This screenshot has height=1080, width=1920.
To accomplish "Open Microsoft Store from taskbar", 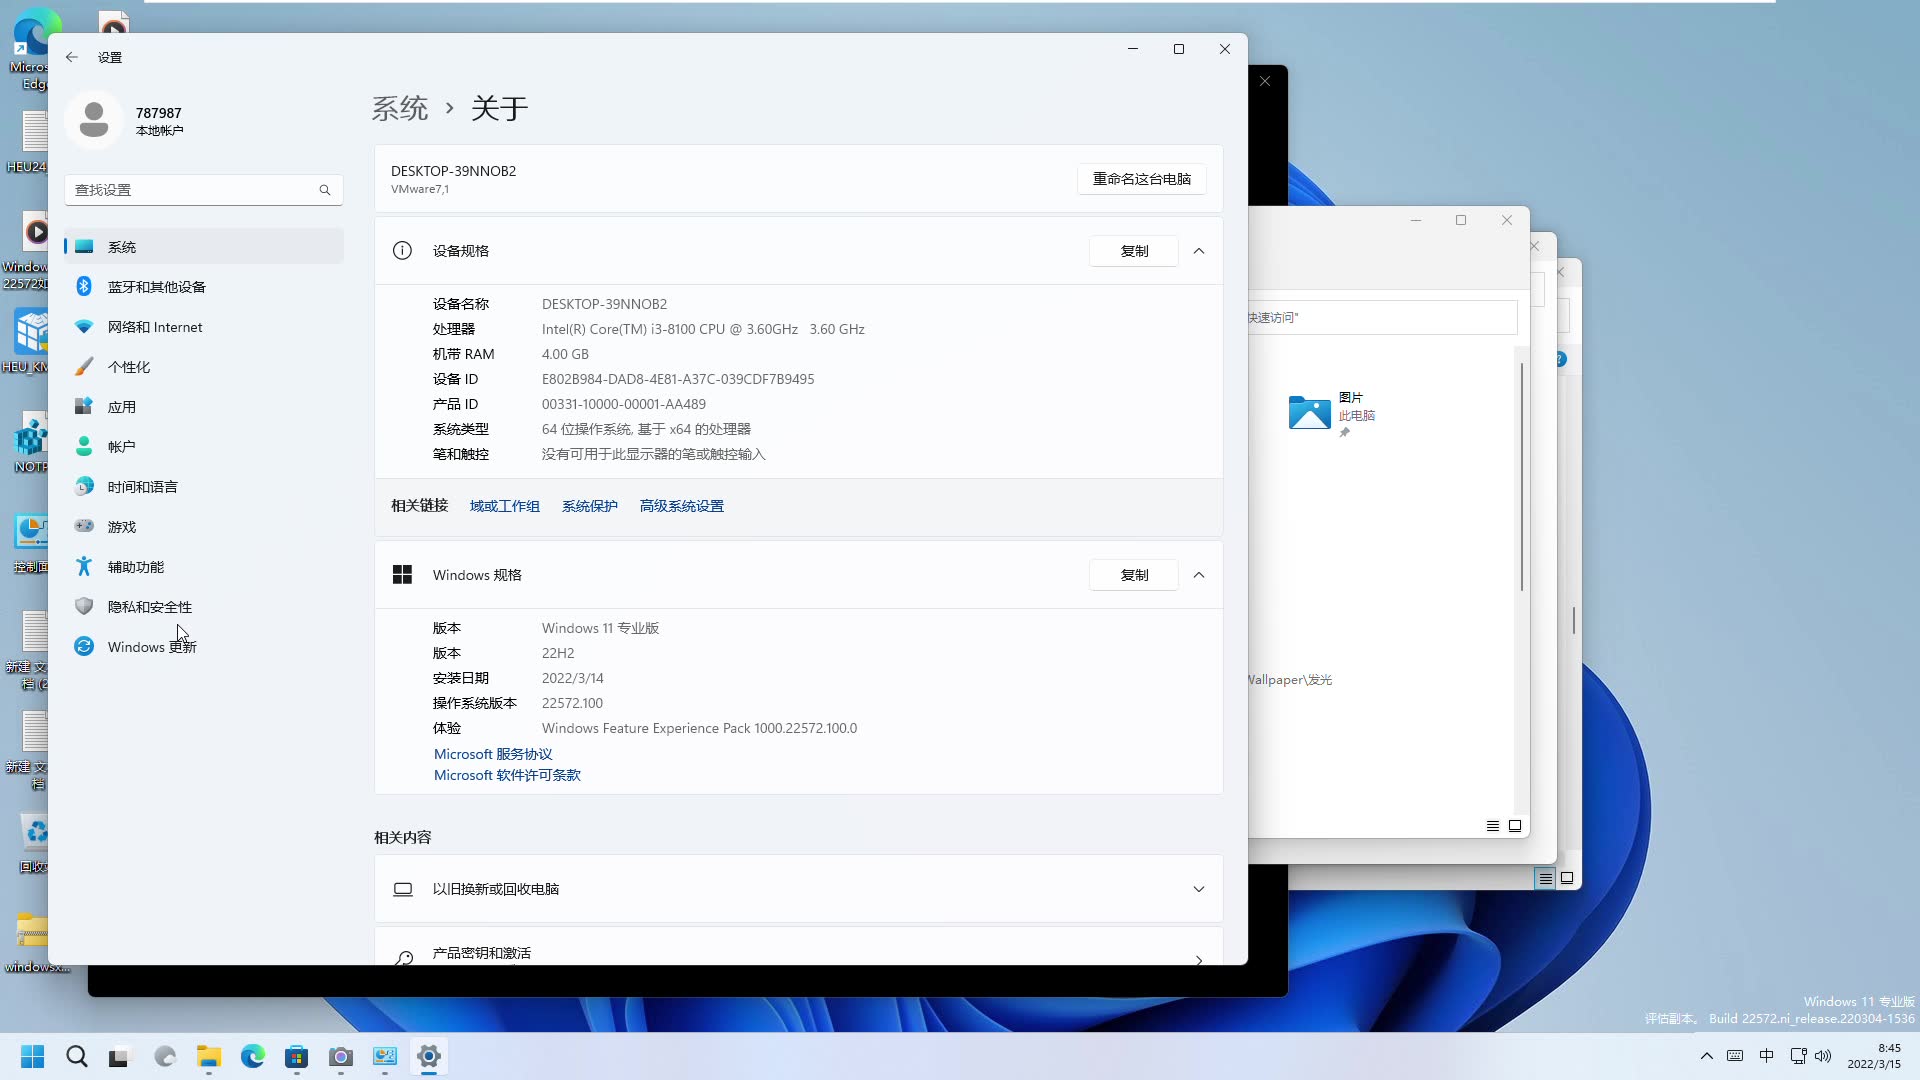I will [x=297, y=1057].
